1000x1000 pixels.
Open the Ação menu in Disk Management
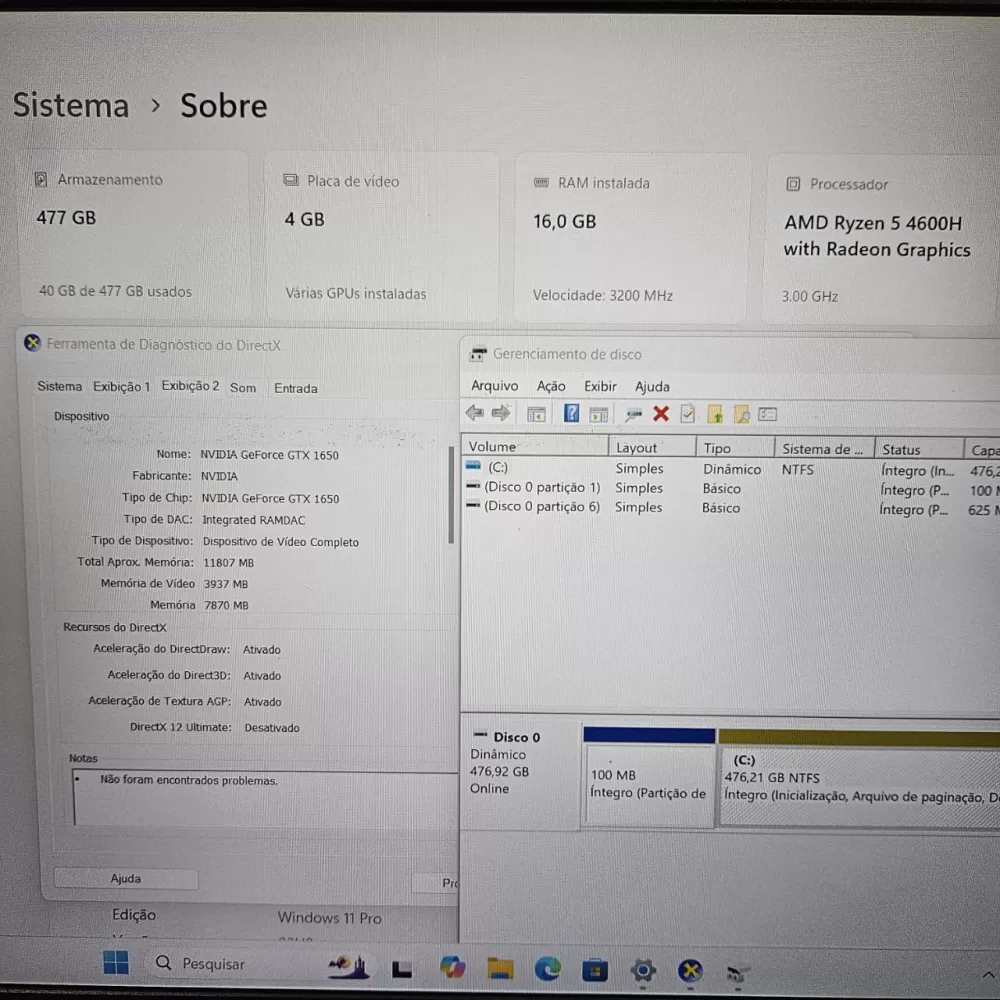click(551, 386)
